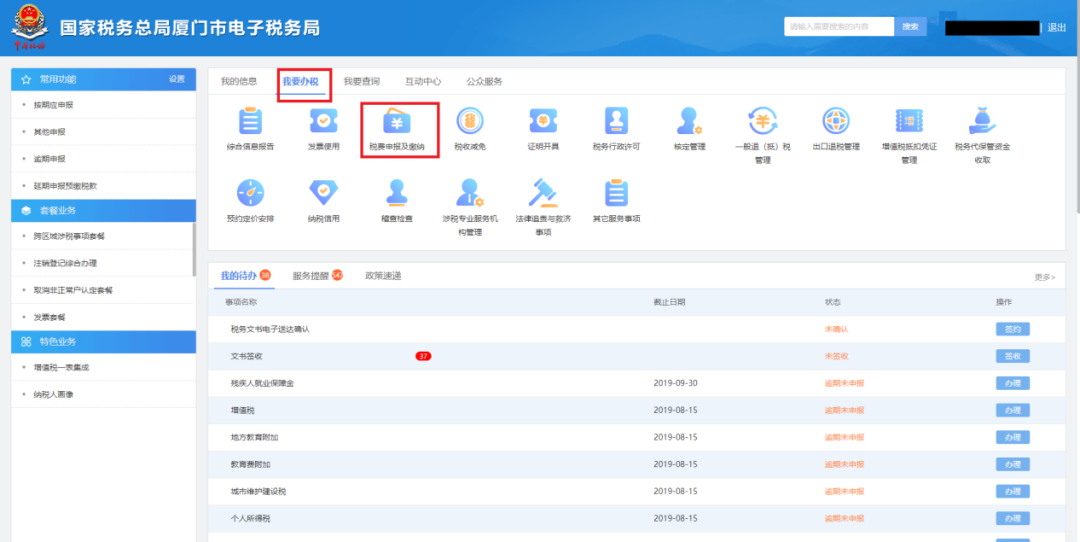The image size is (1080, 542).
Task: Click 退出 to log out
Action: point(1056,27)
